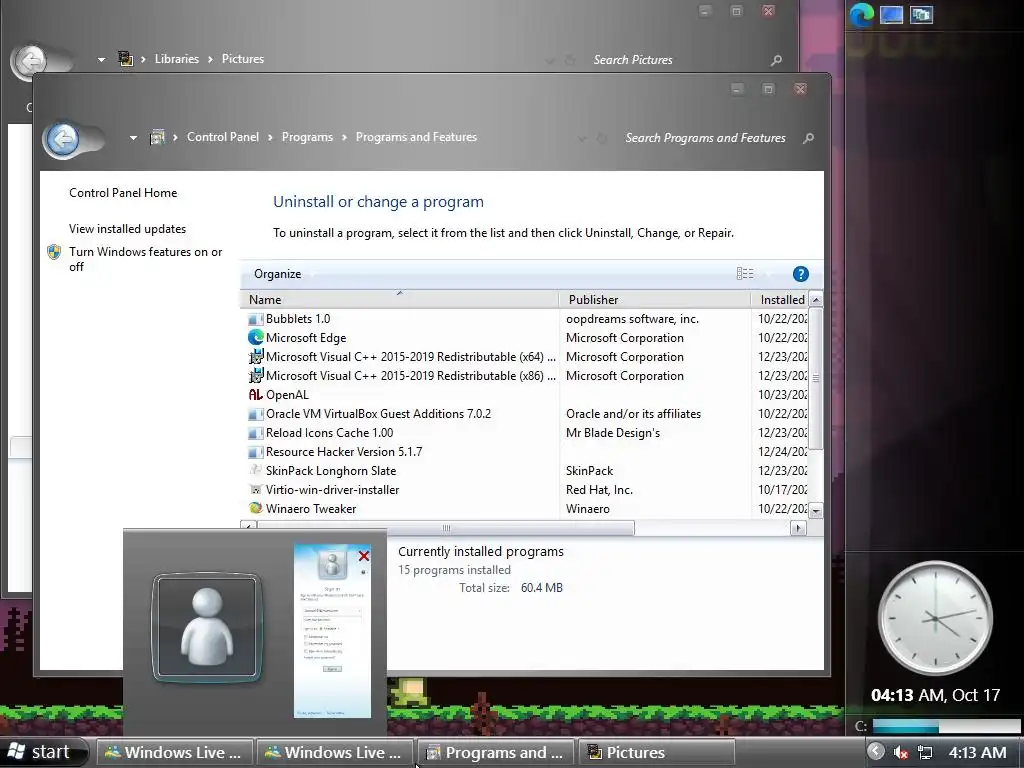Expand chevron before Libraries breadcrumb
The width and height of the screenshot is (1024, 768).
click(143, 59)
